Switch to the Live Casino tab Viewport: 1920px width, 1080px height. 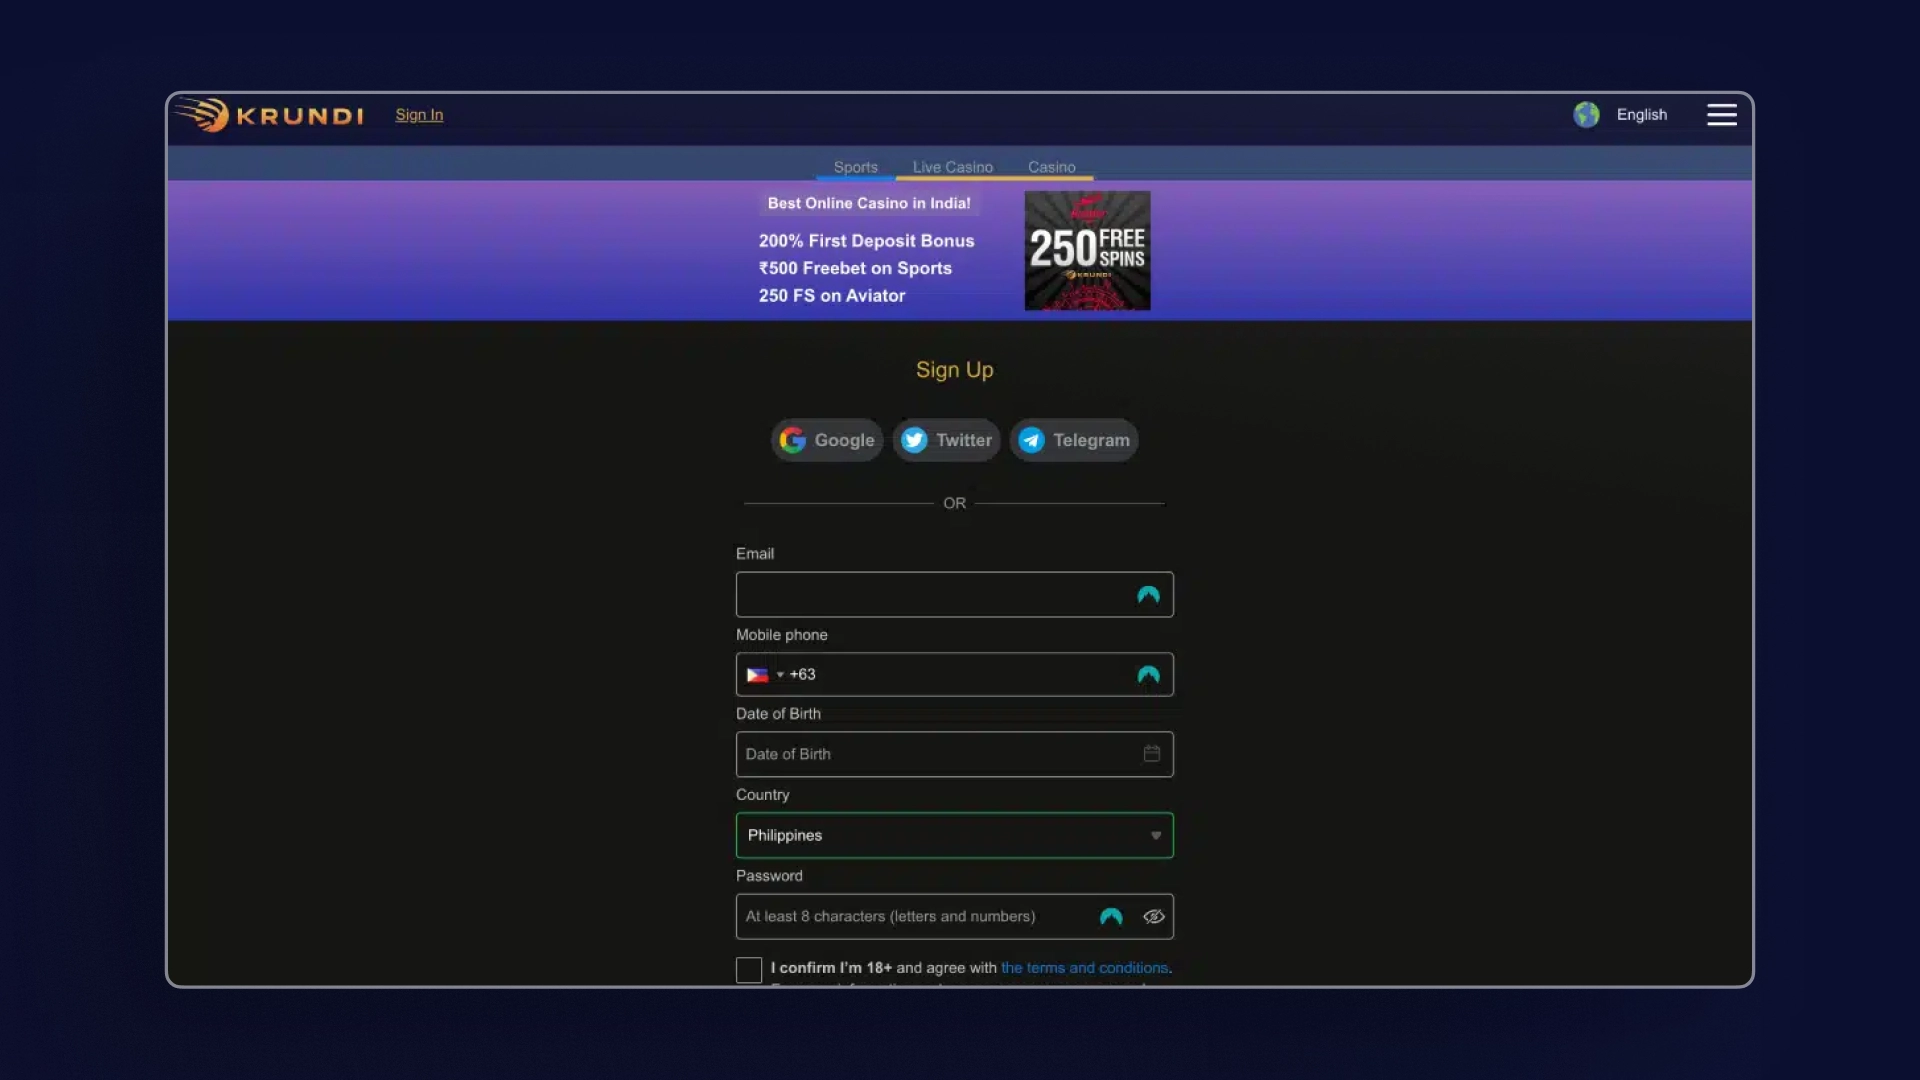point(952,167)
